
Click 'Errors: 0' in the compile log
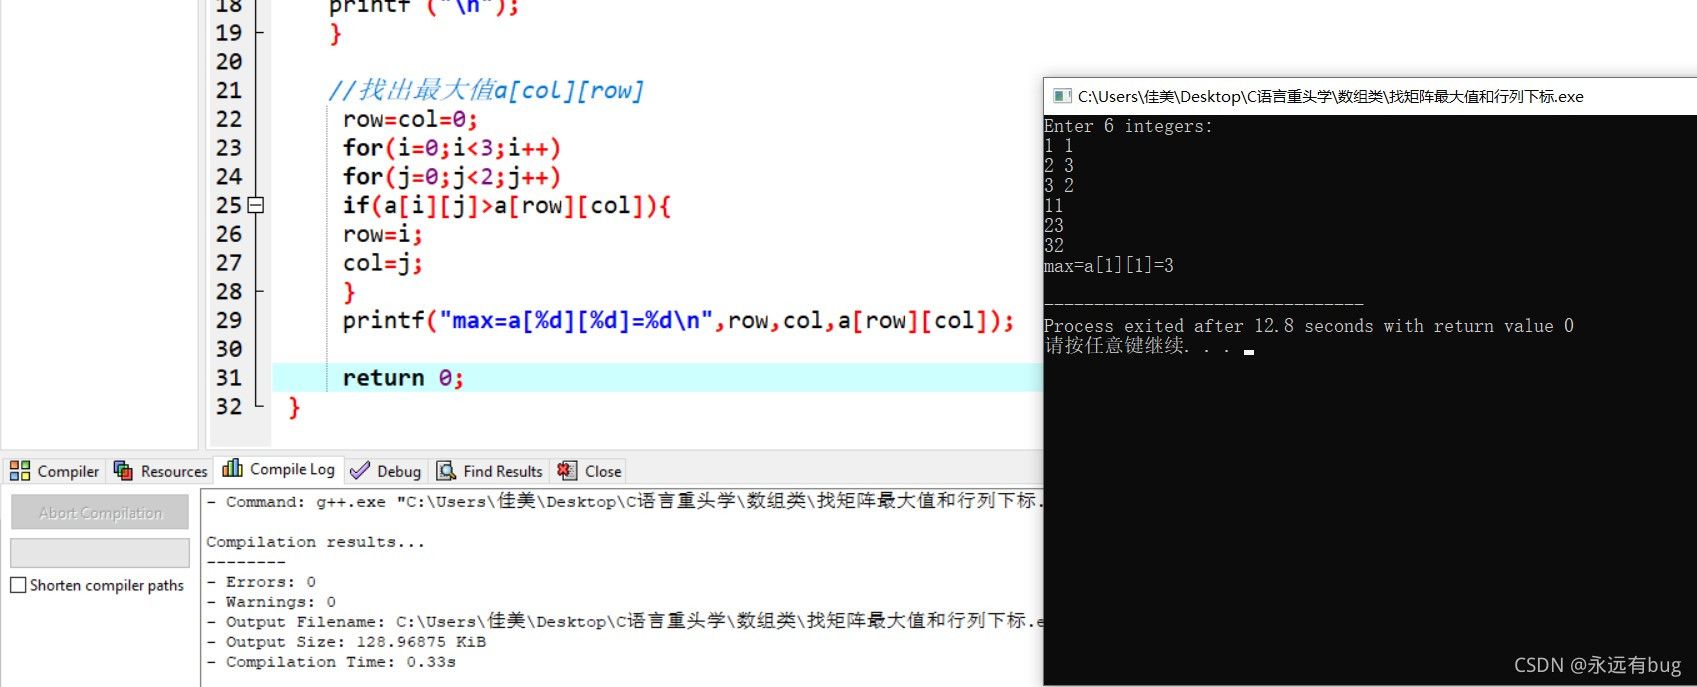(261, 582)
